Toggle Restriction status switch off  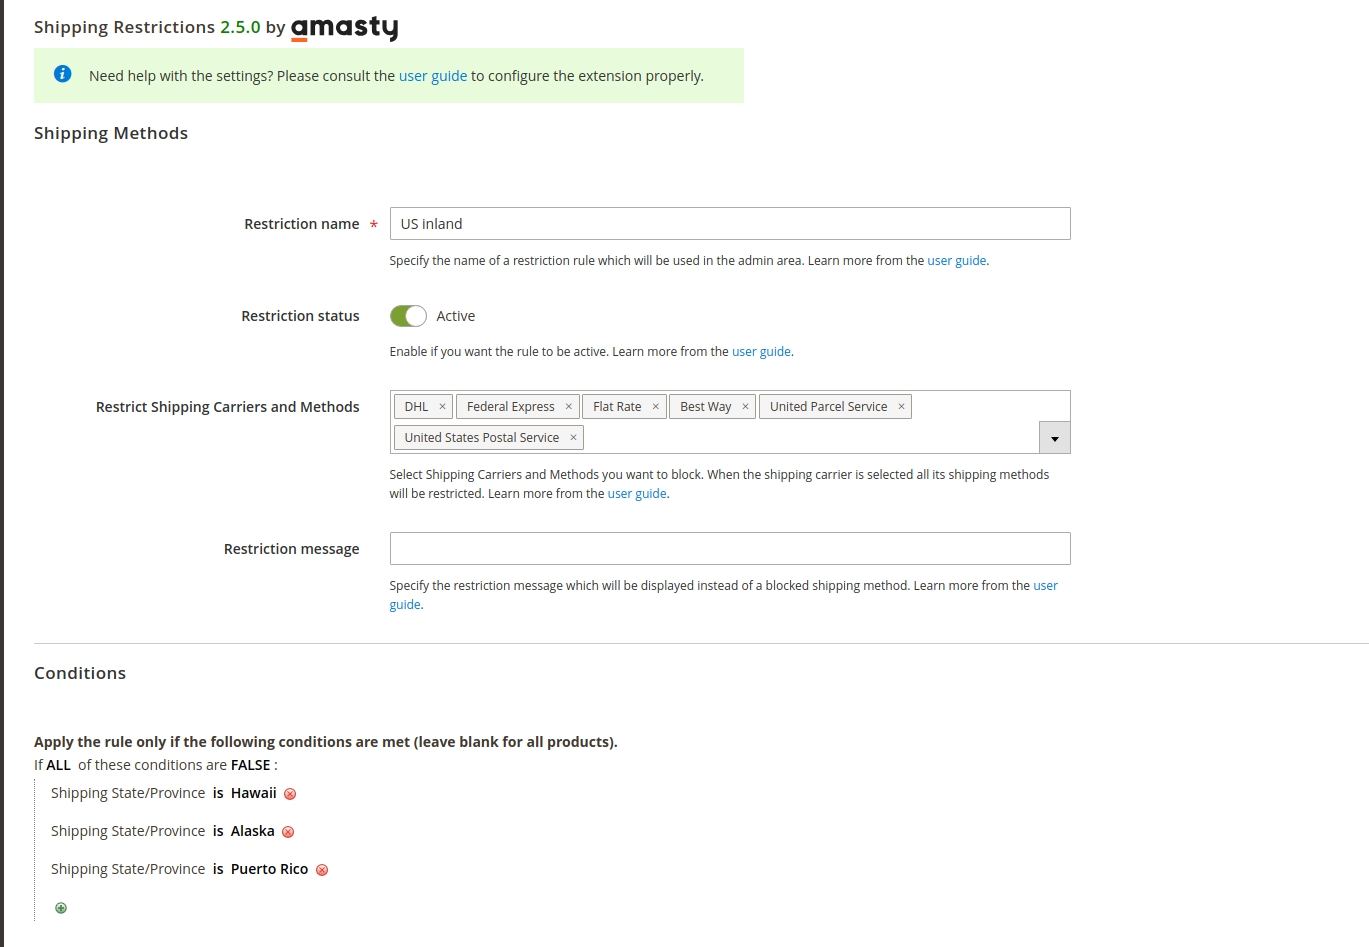[408, 316]
